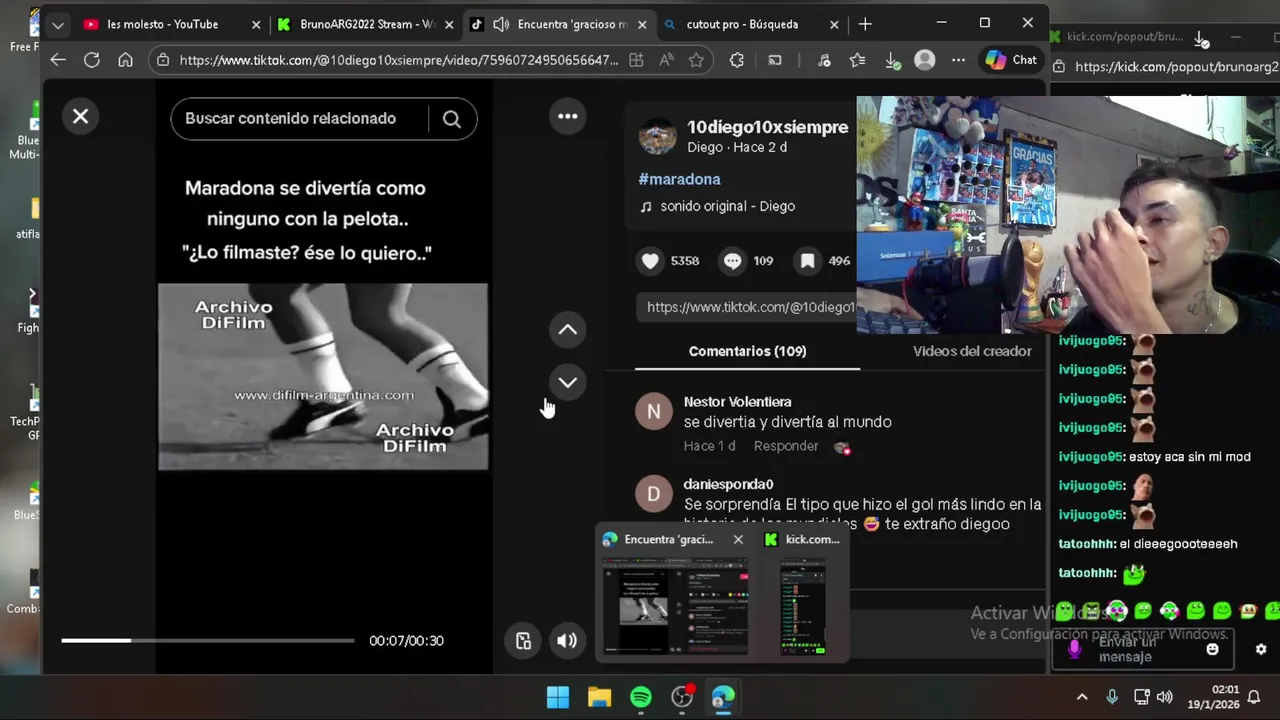Screen dimensions: 1280x720
Task: Open Edge downloads icon
Action: [x=892, y=60]
